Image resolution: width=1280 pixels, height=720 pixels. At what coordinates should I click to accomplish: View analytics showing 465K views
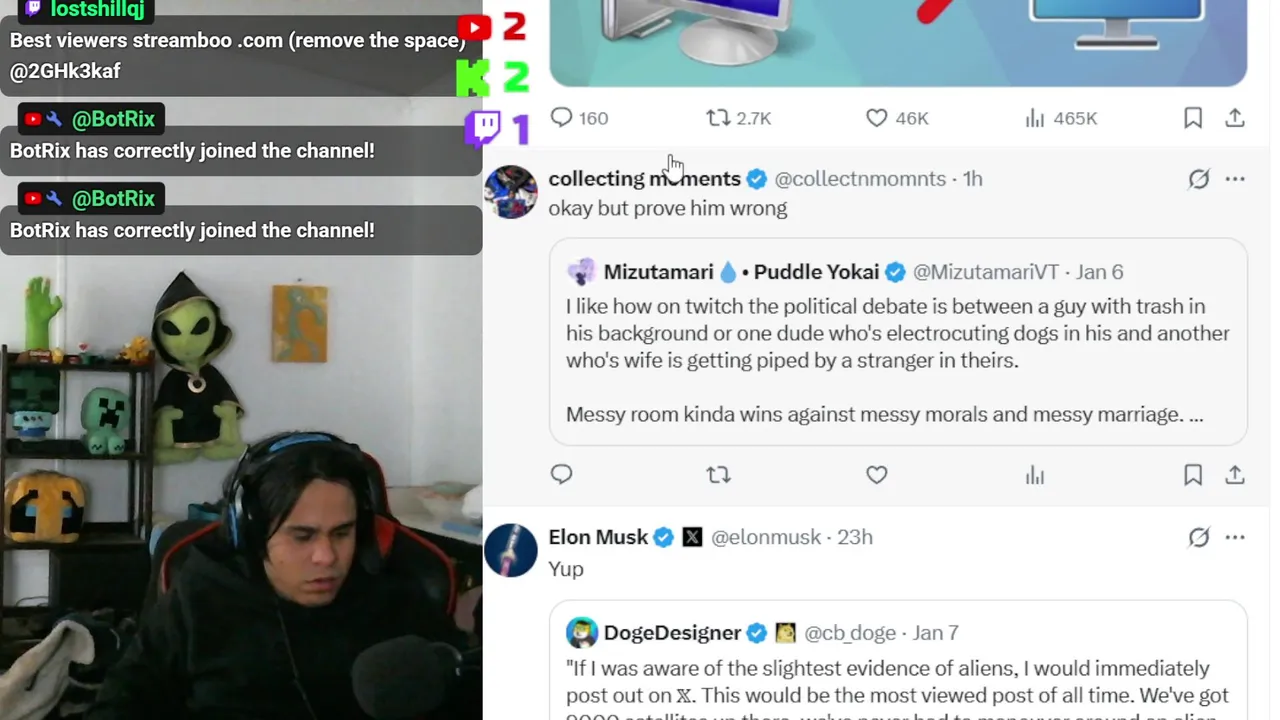point(1061,118)
